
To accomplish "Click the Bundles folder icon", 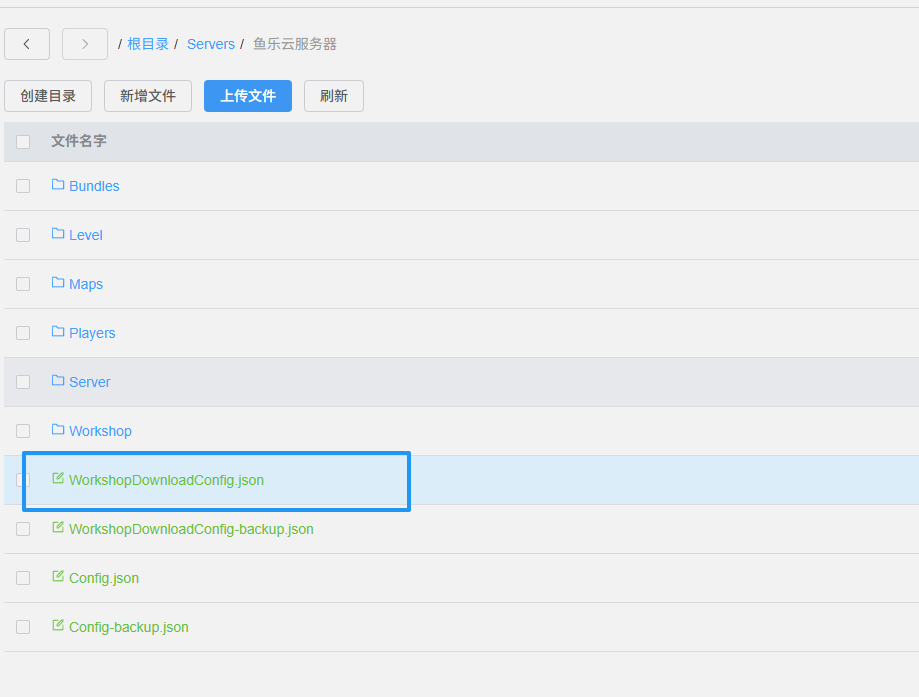I will 58,185.
